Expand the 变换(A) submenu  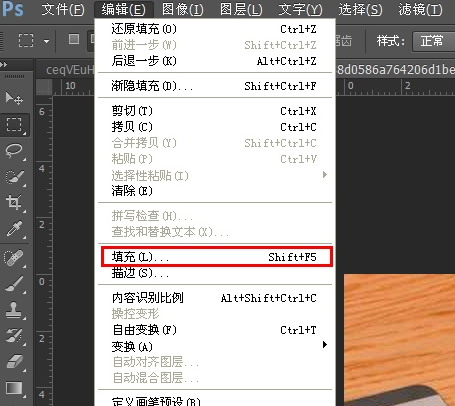[x=215, y=346]
